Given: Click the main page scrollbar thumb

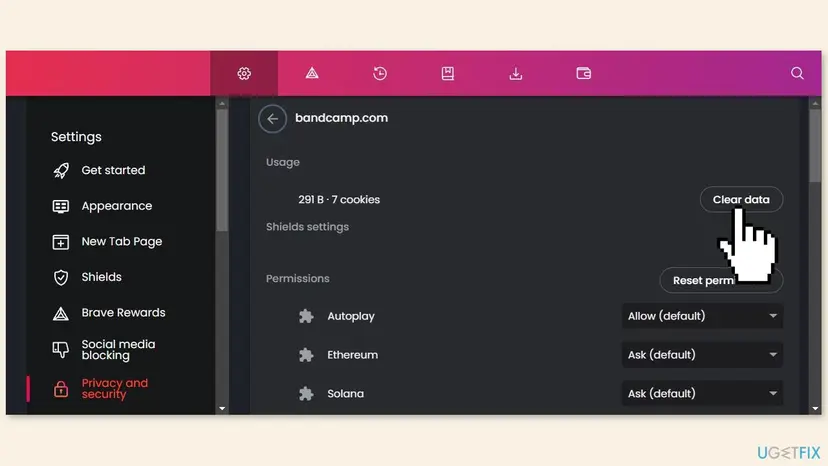Looking at the screenshot, I should point(815,146).
